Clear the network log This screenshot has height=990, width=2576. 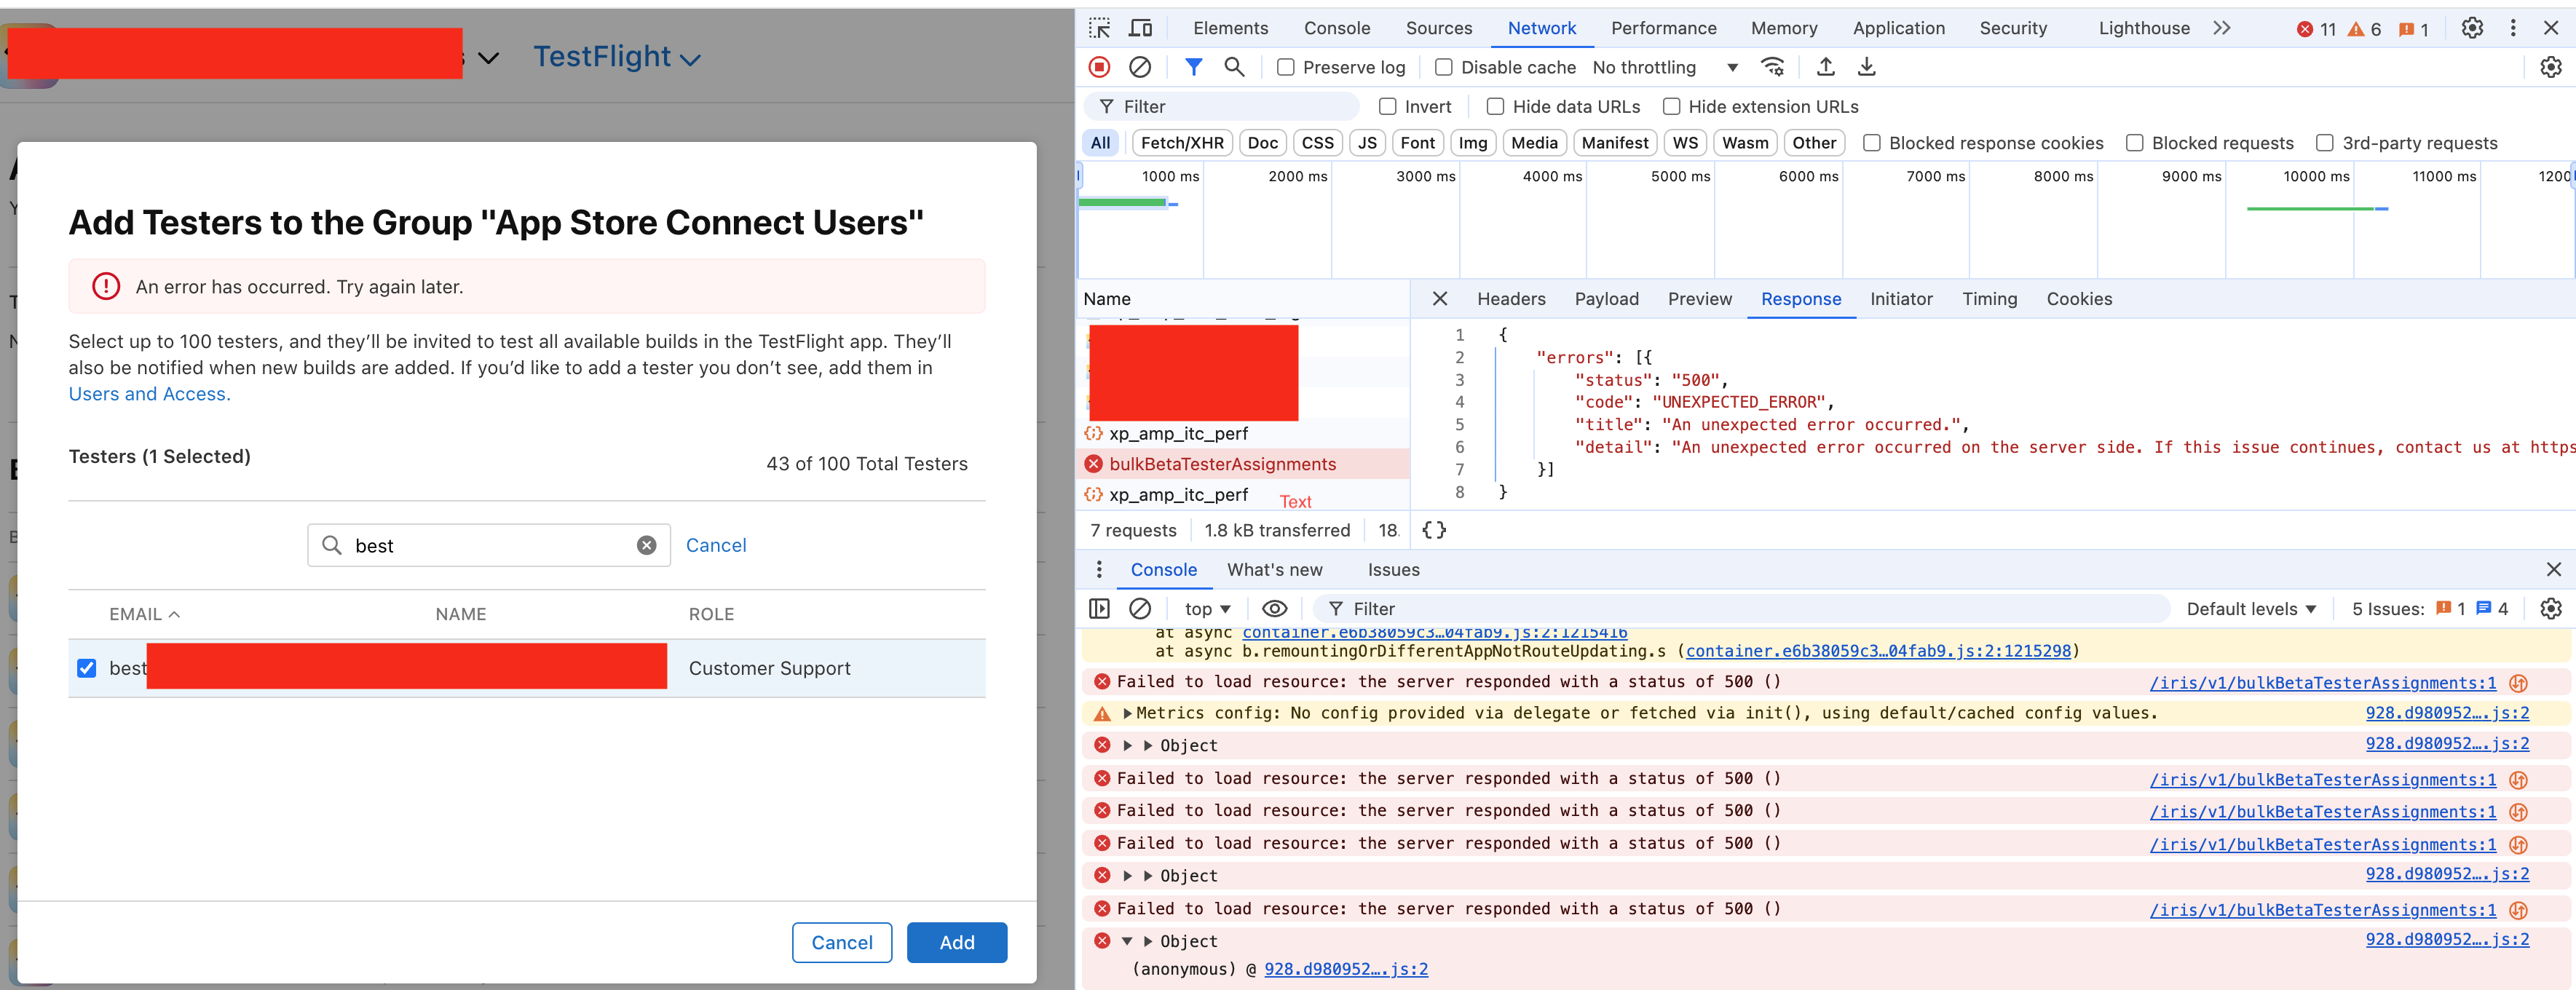point(1139,67)
